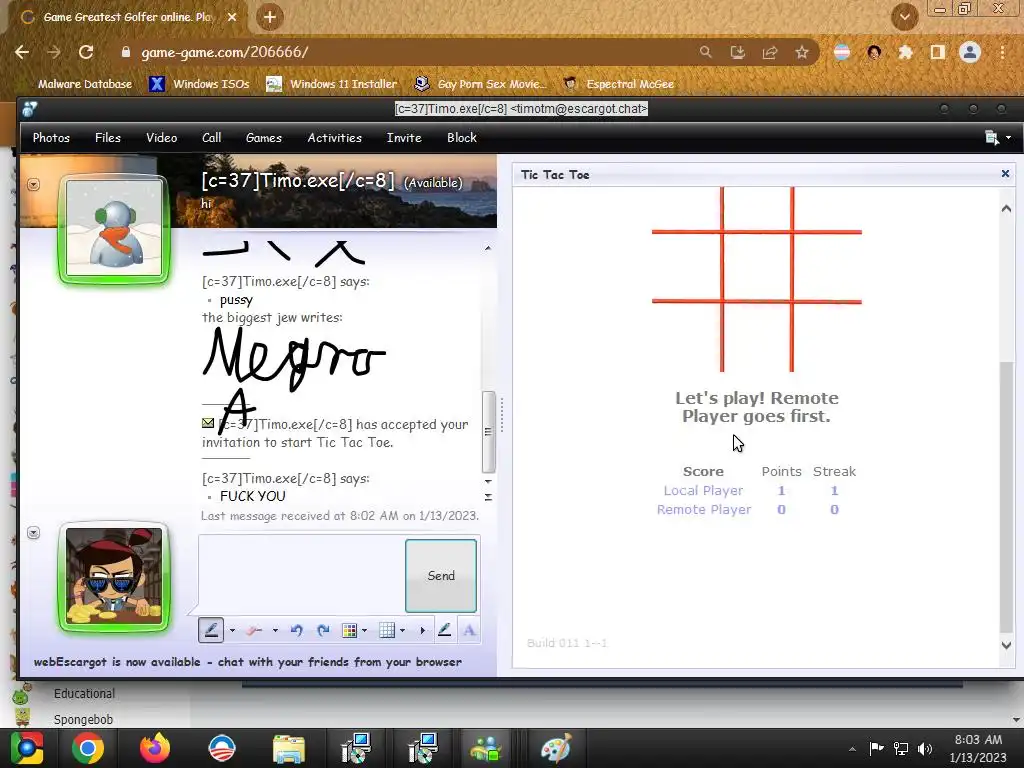Open a new Chrome tab
The height and width of the screenshot is (768, 1024).
pyautogui.click(x=270, y=17)
